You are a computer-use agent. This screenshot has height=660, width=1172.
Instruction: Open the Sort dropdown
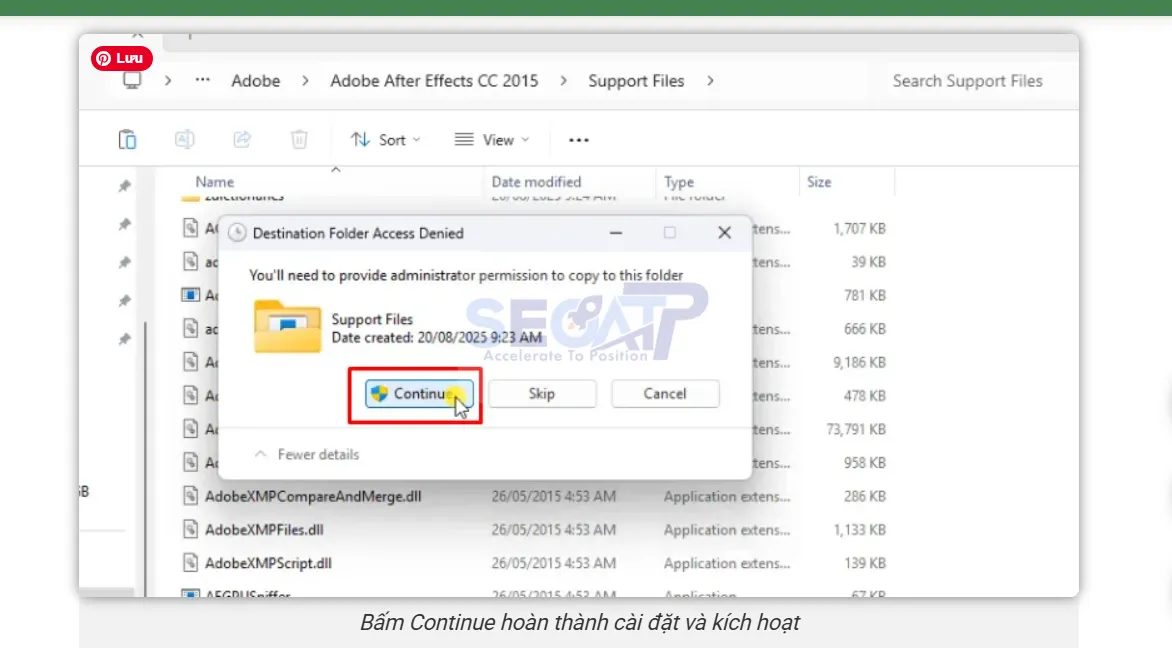click(x=384, y=139)
